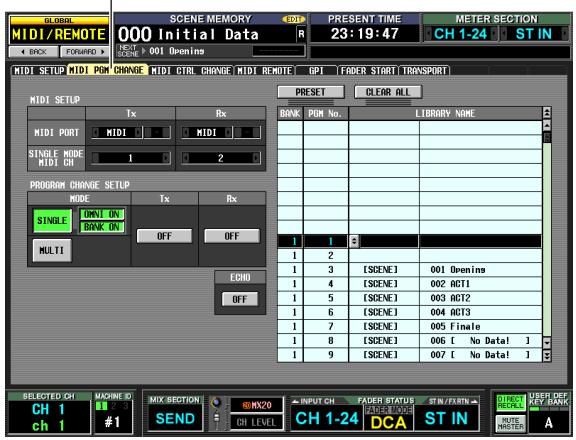The image size is (576, 440).
Task: Select the row '004 ACT3' in library list
Action: [x=409, y=312]
